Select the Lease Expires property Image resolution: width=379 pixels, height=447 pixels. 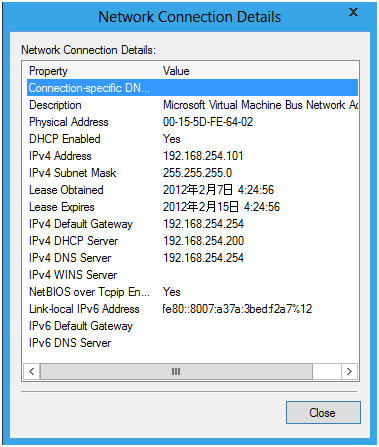pyautogui.click(x=62, y=207)
